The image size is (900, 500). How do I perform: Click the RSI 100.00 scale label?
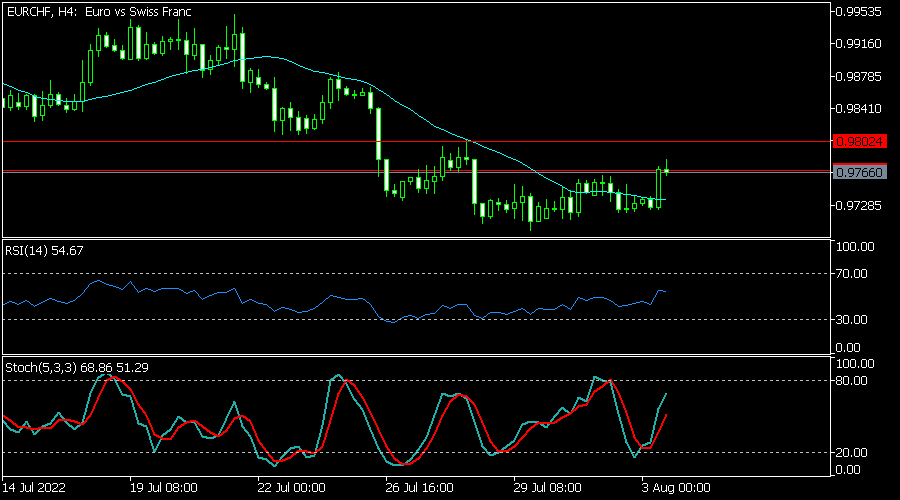tap(855, 247)
